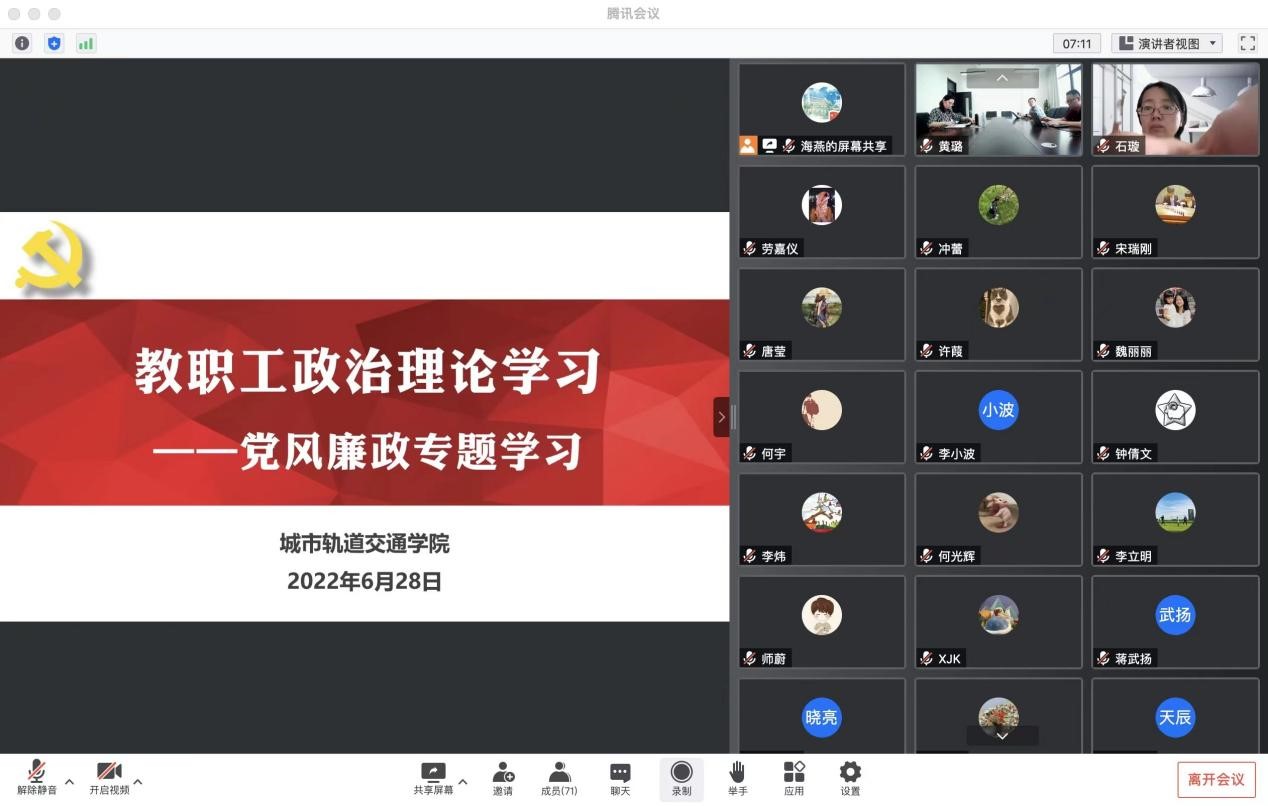Open the 应用 apps icon
1268x806 pixels.
click(794, 779)
